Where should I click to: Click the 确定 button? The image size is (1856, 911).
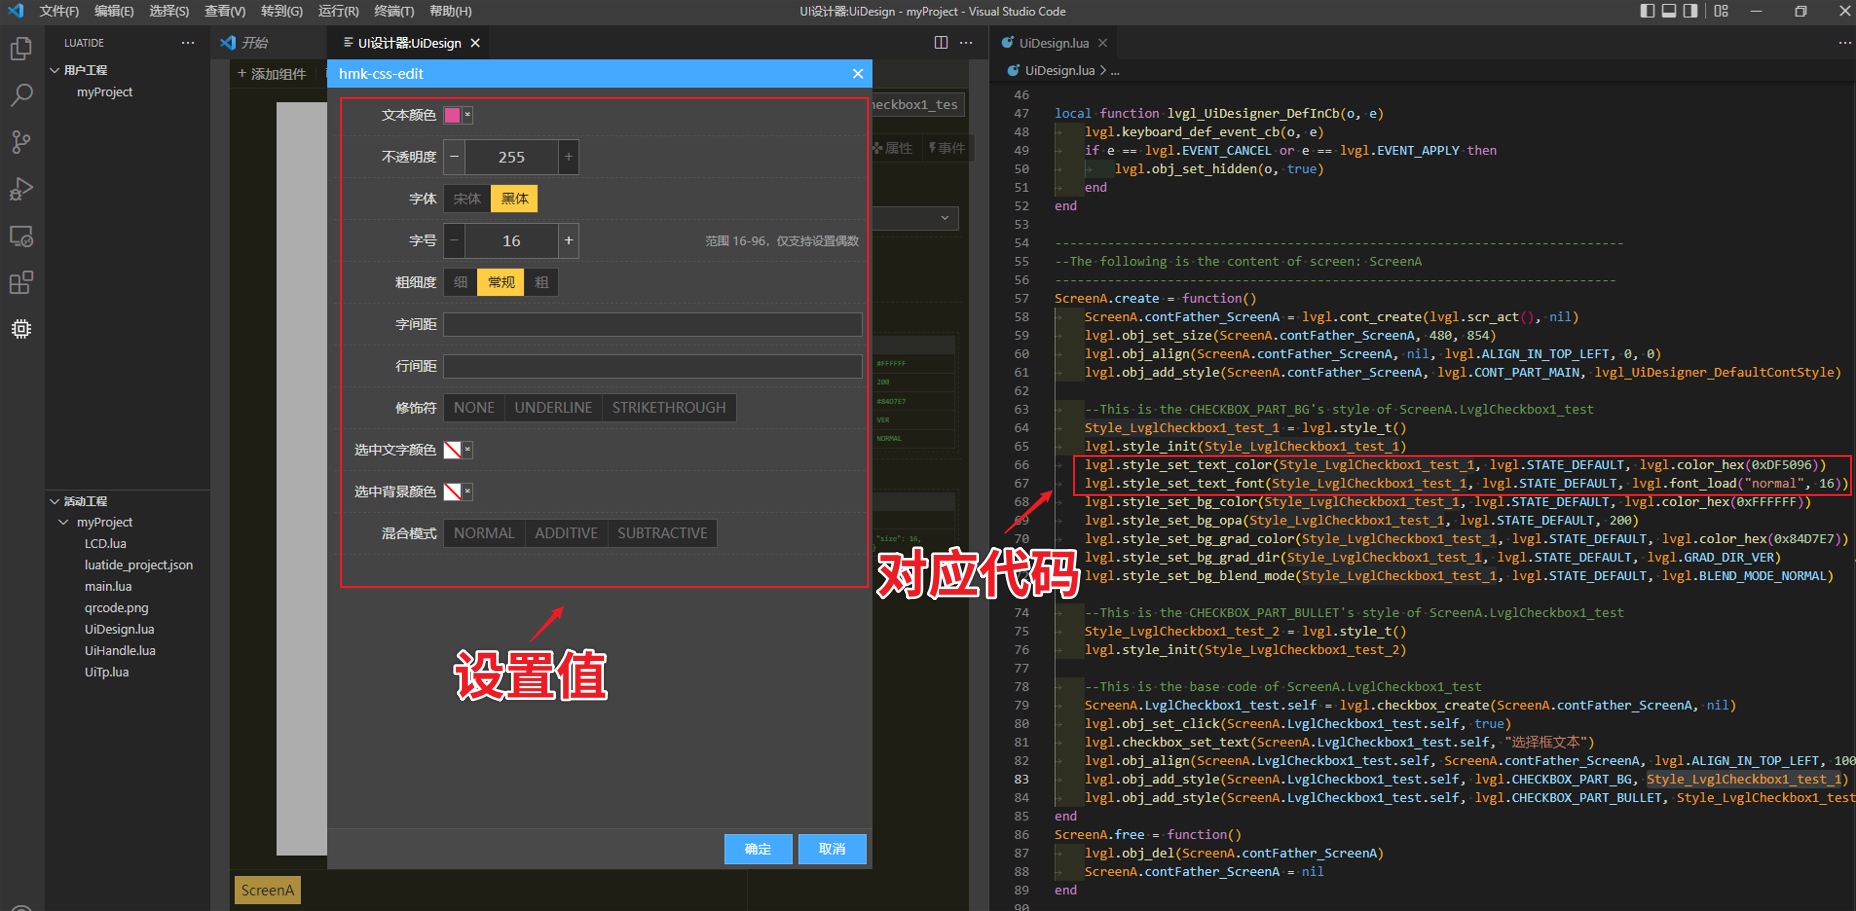(x=758, y=849)
